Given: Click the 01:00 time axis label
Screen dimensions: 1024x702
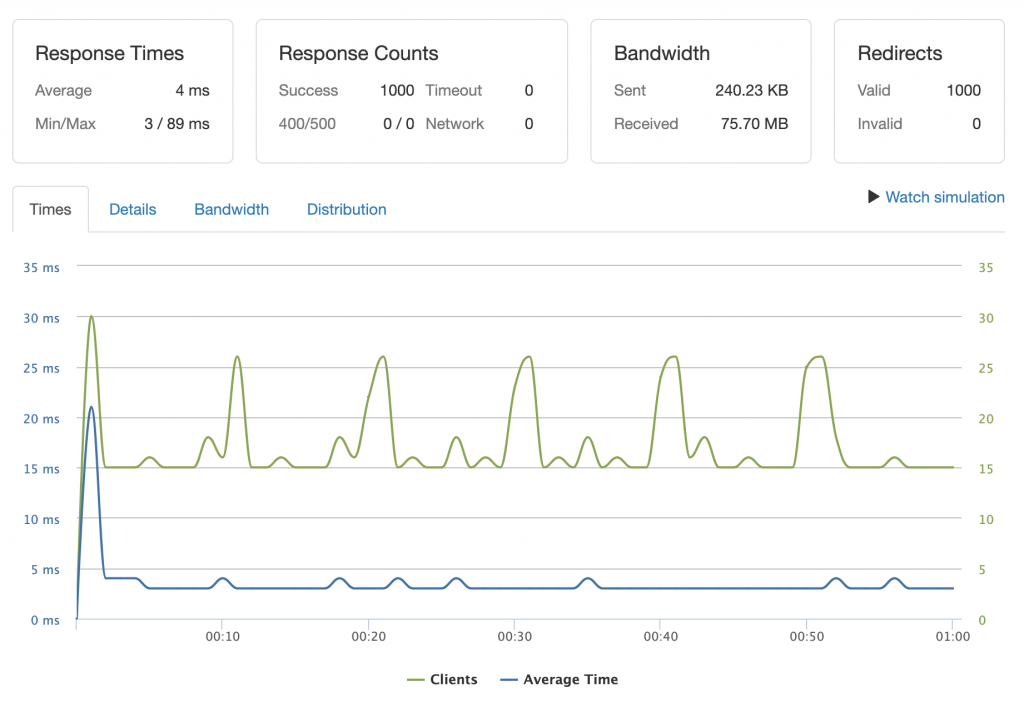Looking at the screenshot, I should tap(953, 637).
